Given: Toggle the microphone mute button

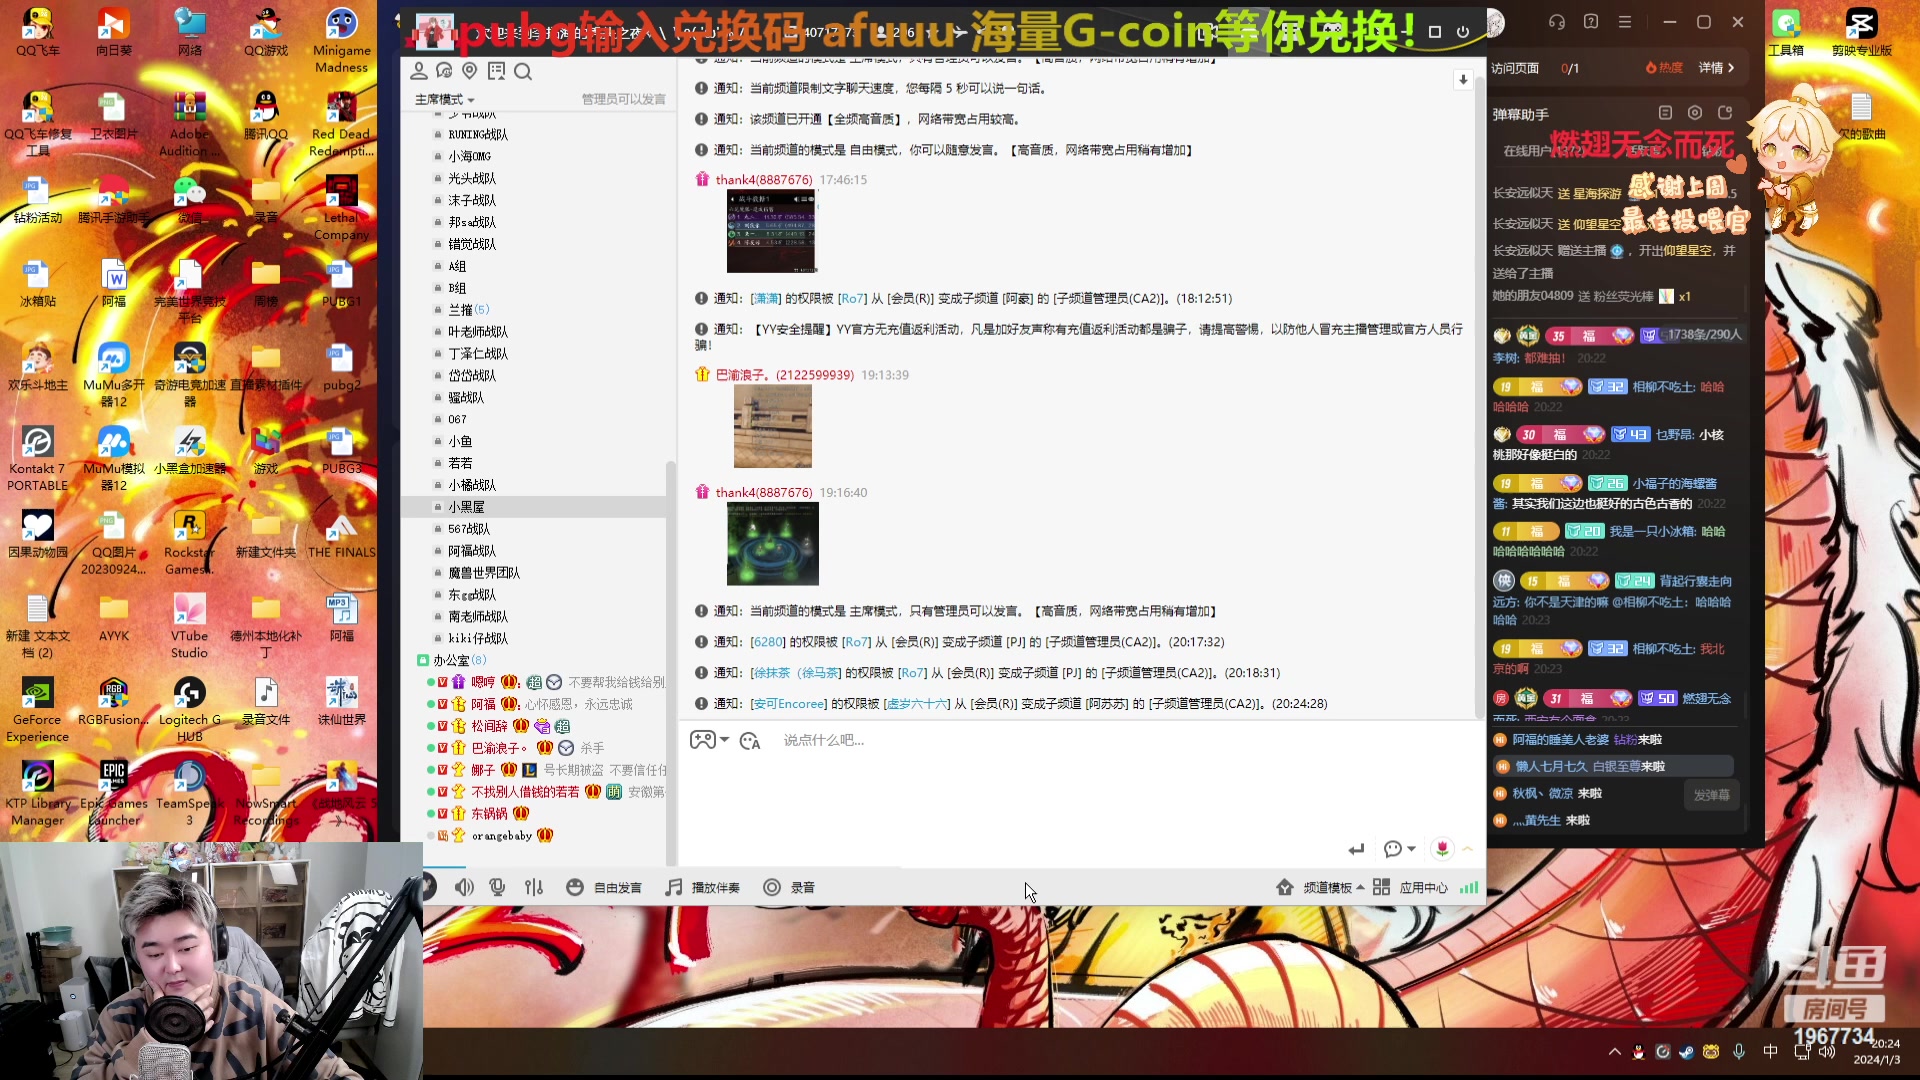Looking at the screenshot, I should click(497, 887).
